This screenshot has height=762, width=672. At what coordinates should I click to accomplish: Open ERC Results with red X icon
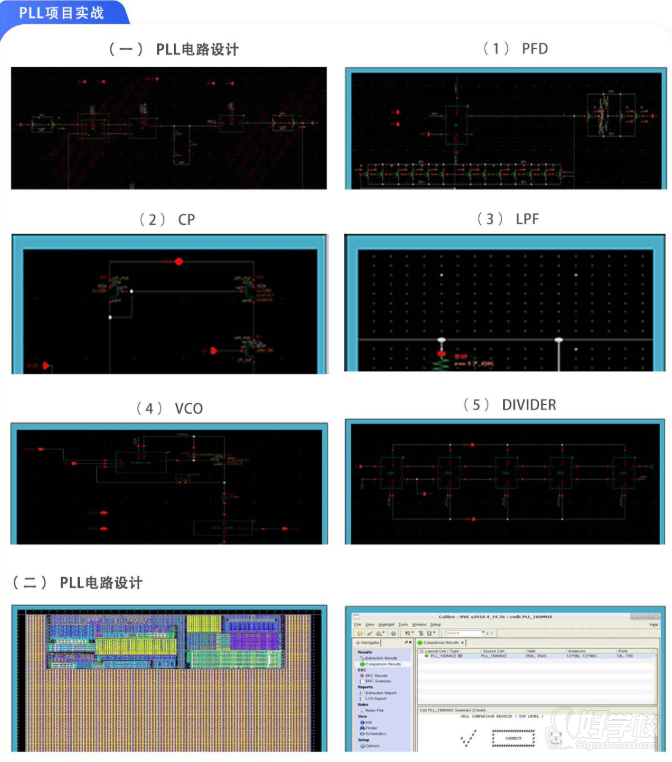click(x=376, y=676)
